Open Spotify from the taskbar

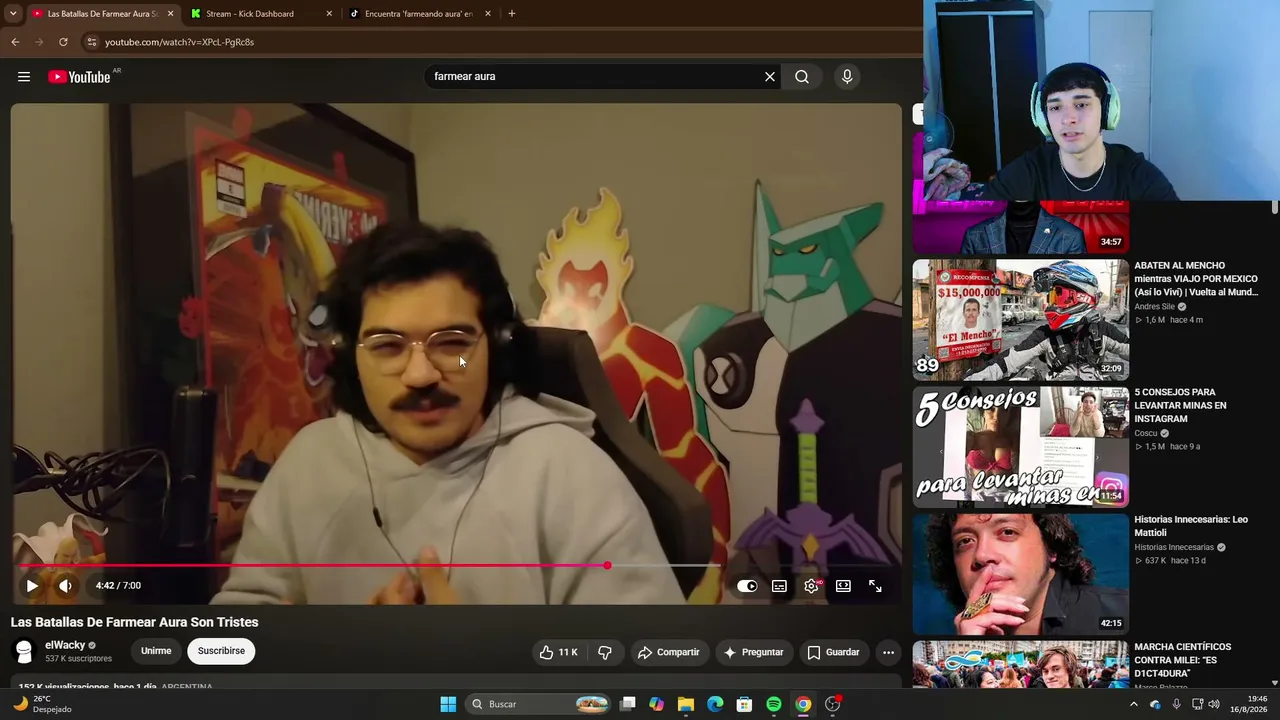click(x=774, y=704)
